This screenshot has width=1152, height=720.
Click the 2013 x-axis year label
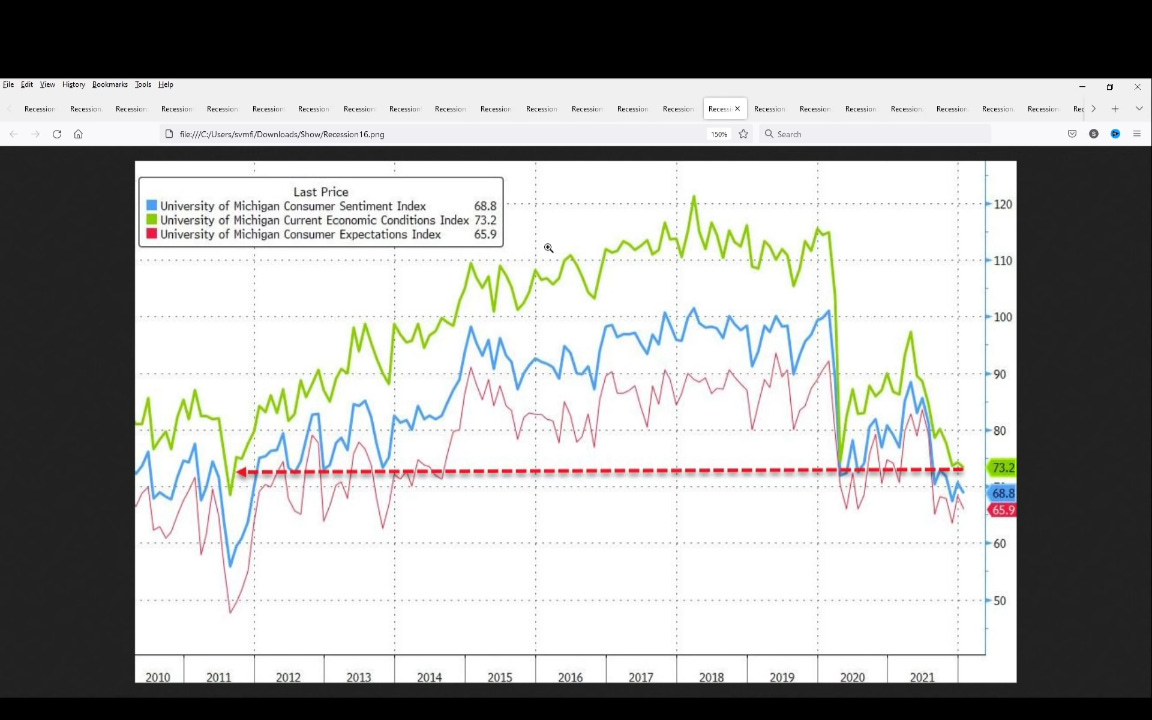point(359,677)
